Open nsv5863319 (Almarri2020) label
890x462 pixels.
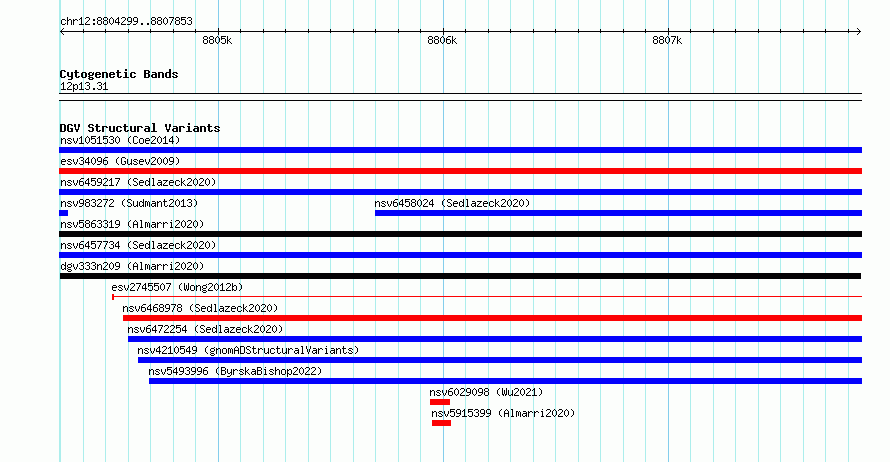tap(132, 224)
